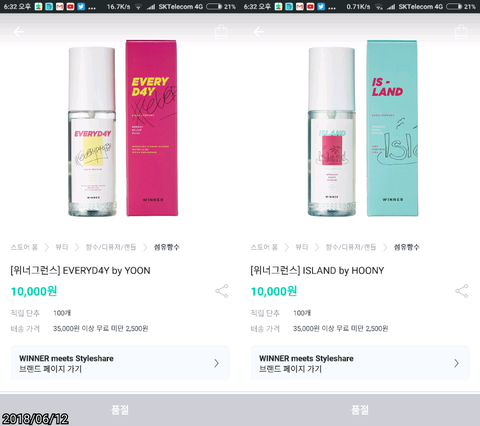Image resolution: width=480 pixels, height=426 pixels.
Task: Open shopping bag icon on ISLAND page
Action: point(461,32)
